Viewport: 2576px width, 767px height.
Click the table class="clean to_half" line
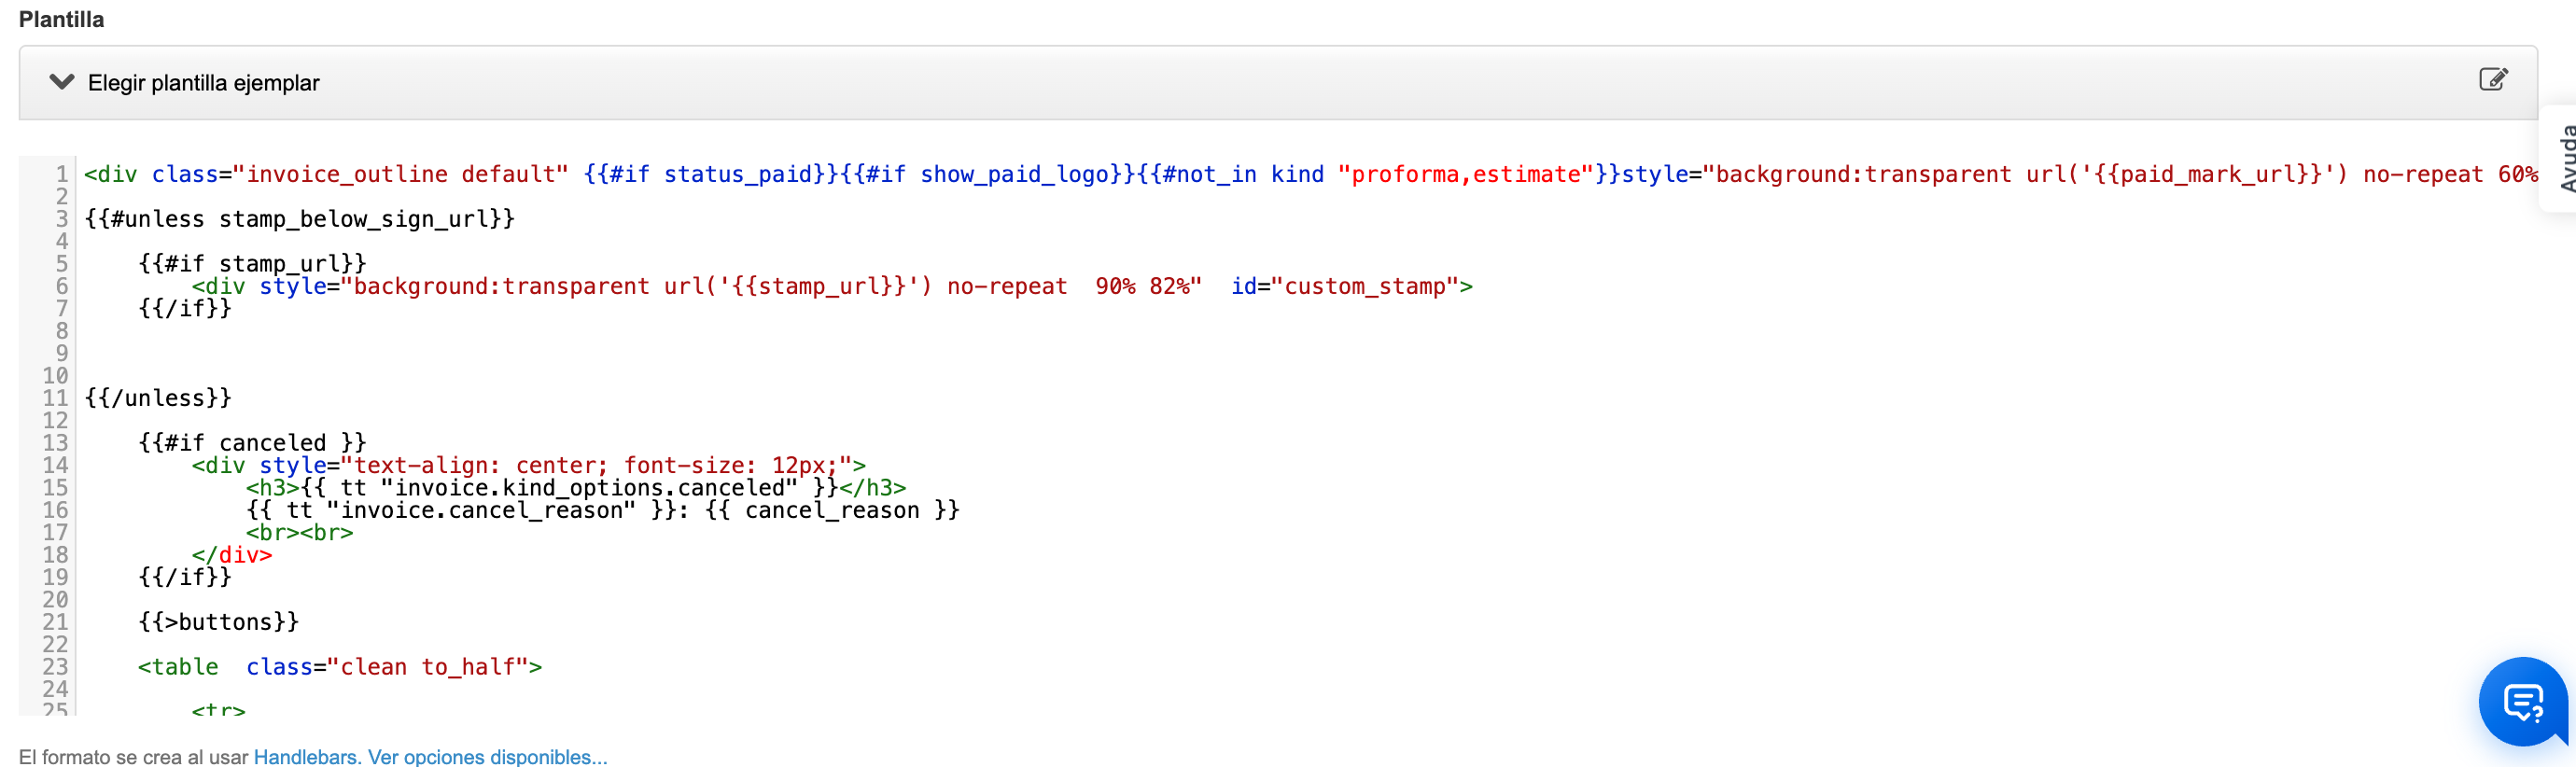[x=340, y=667]
